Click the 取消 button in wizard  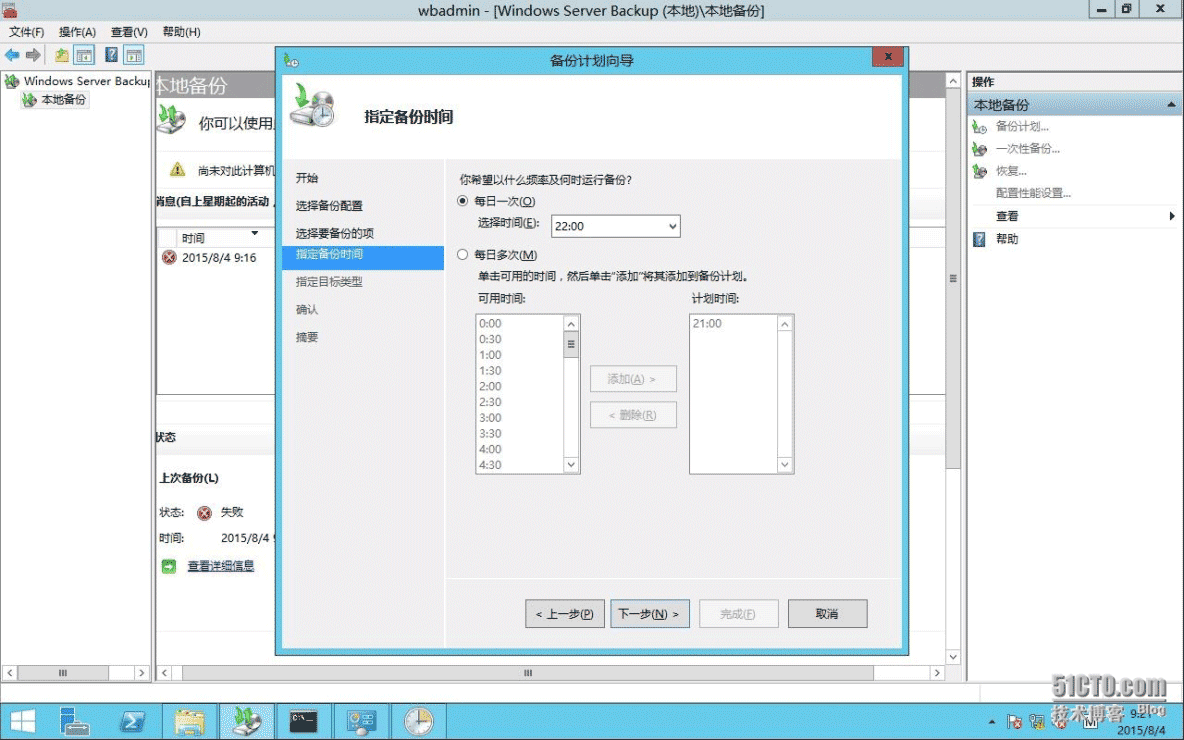pyautogui.click(x=827, y=614)
